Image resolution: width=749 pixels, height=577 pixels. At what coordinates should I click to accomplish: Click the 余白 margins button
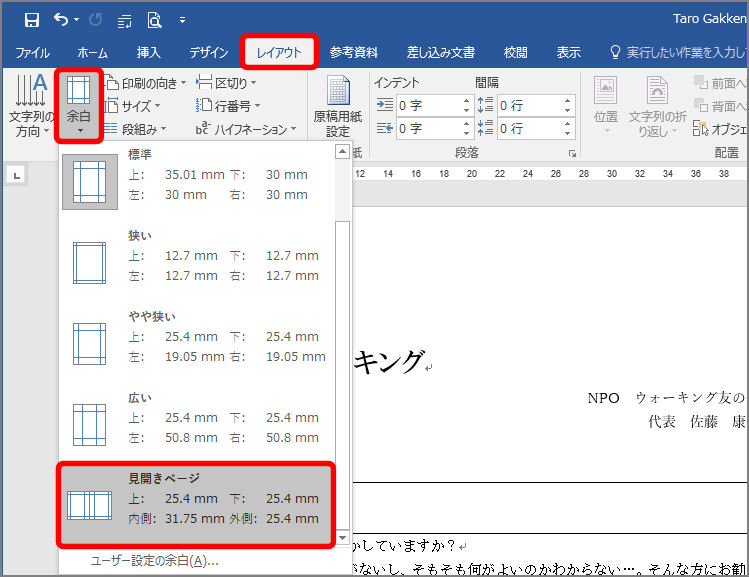(x=78, y=106)
